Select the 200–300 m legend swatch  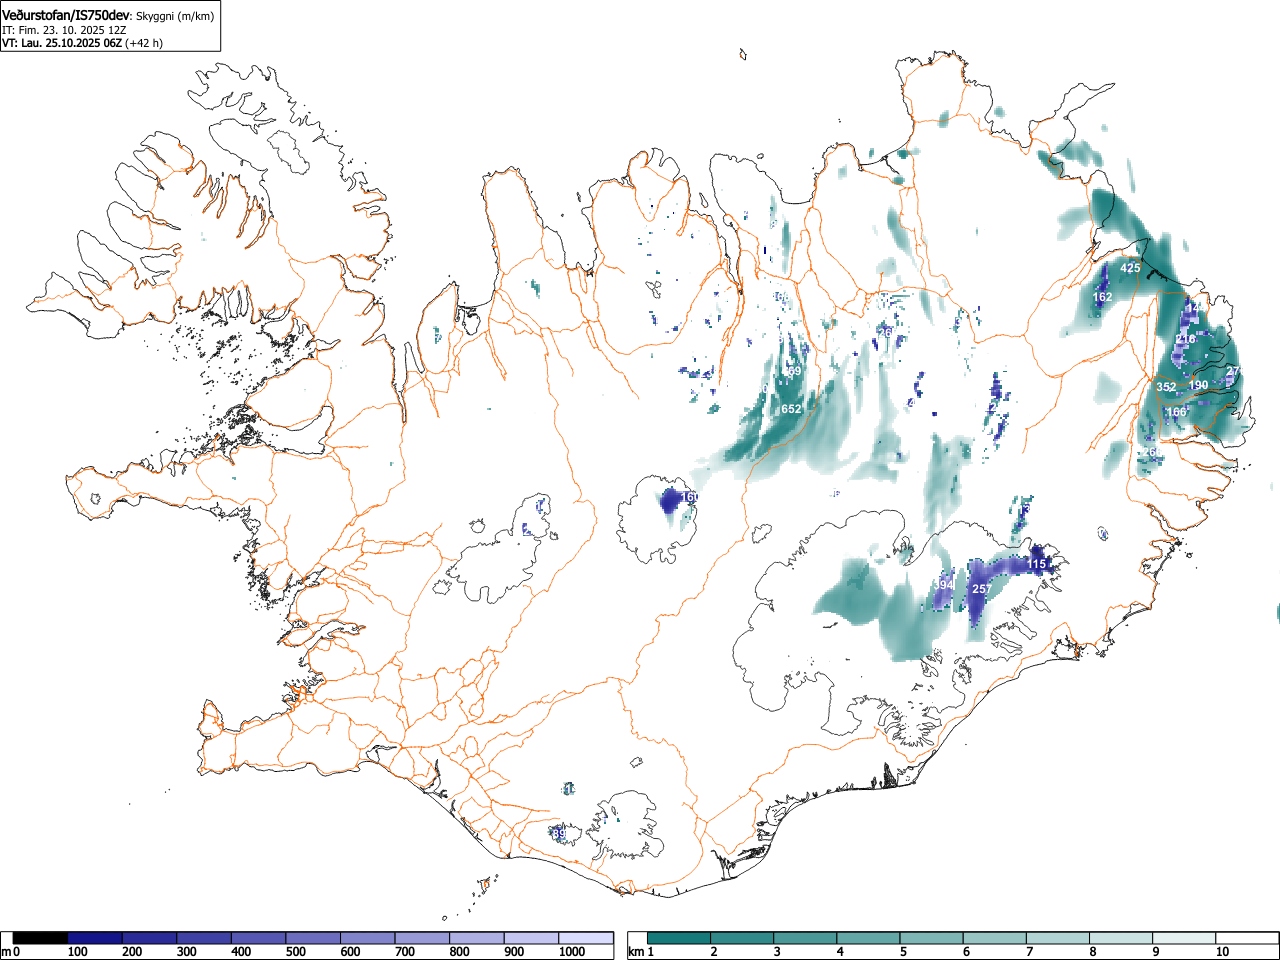[x=150, y=938]
